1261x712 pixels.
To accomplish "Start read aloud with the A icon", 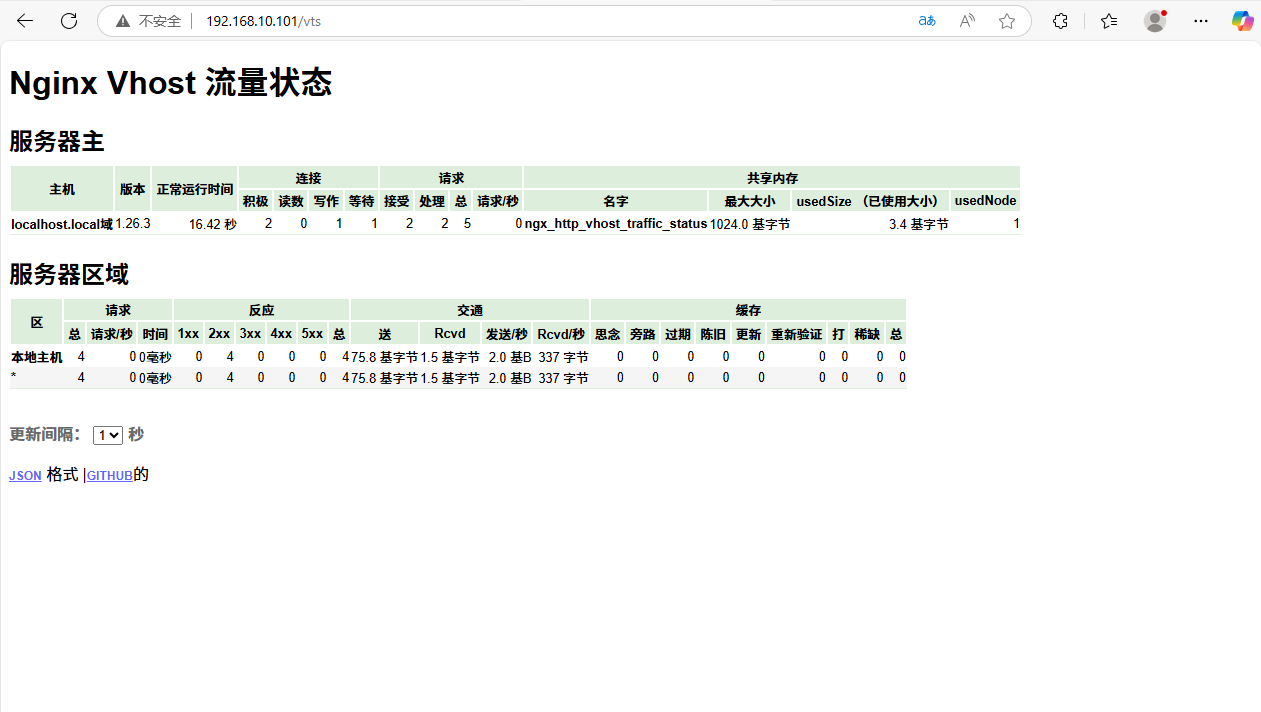I will pyautogui.click(x=966, y=20).
